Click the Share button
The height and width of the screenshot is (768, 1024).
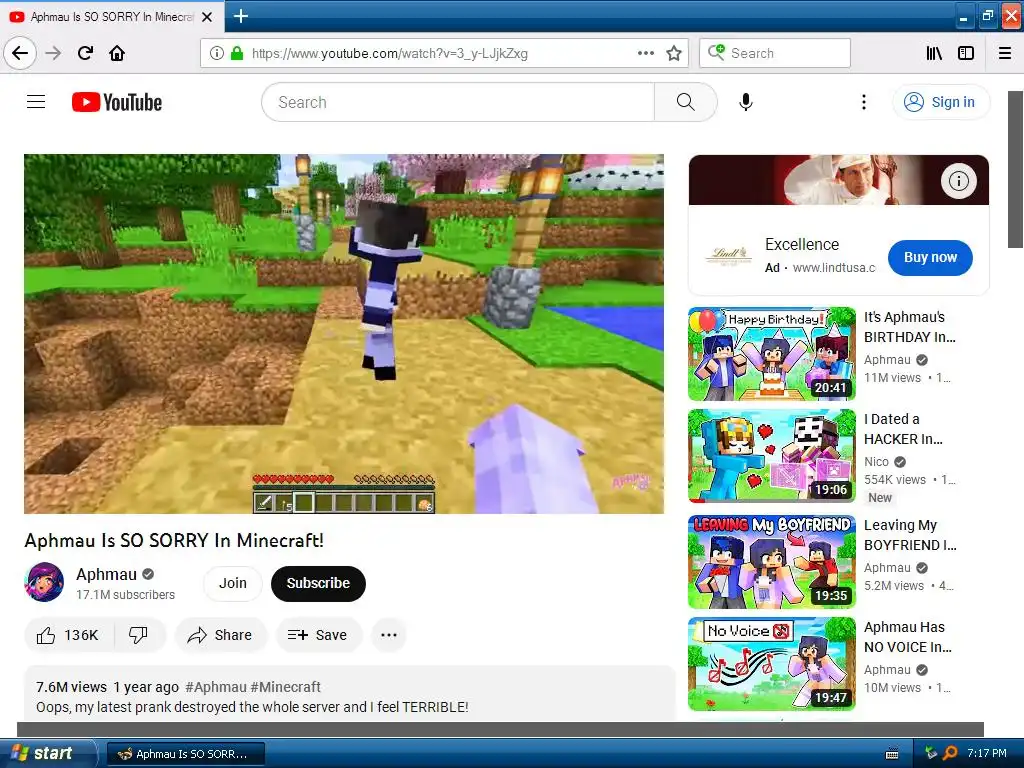(x=221, y=635)
